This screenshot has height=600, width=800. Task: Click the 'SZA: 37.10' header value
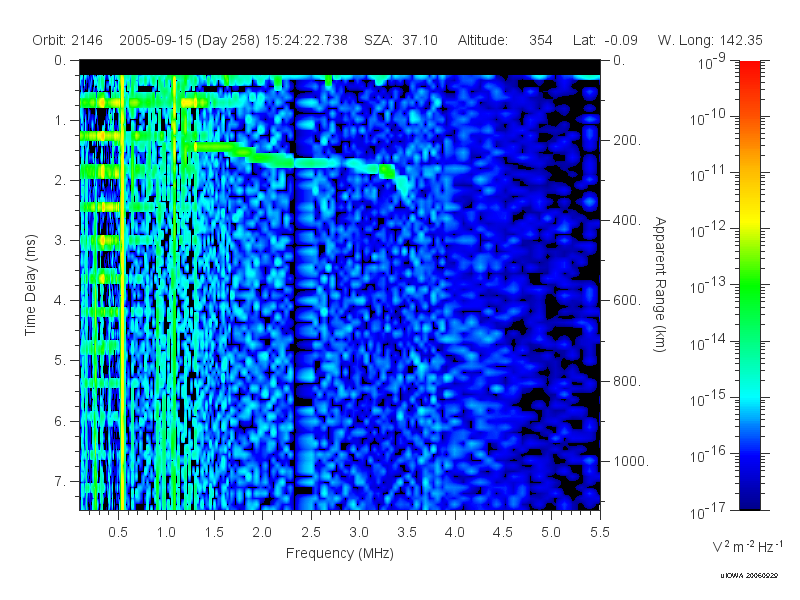(401, 40)
